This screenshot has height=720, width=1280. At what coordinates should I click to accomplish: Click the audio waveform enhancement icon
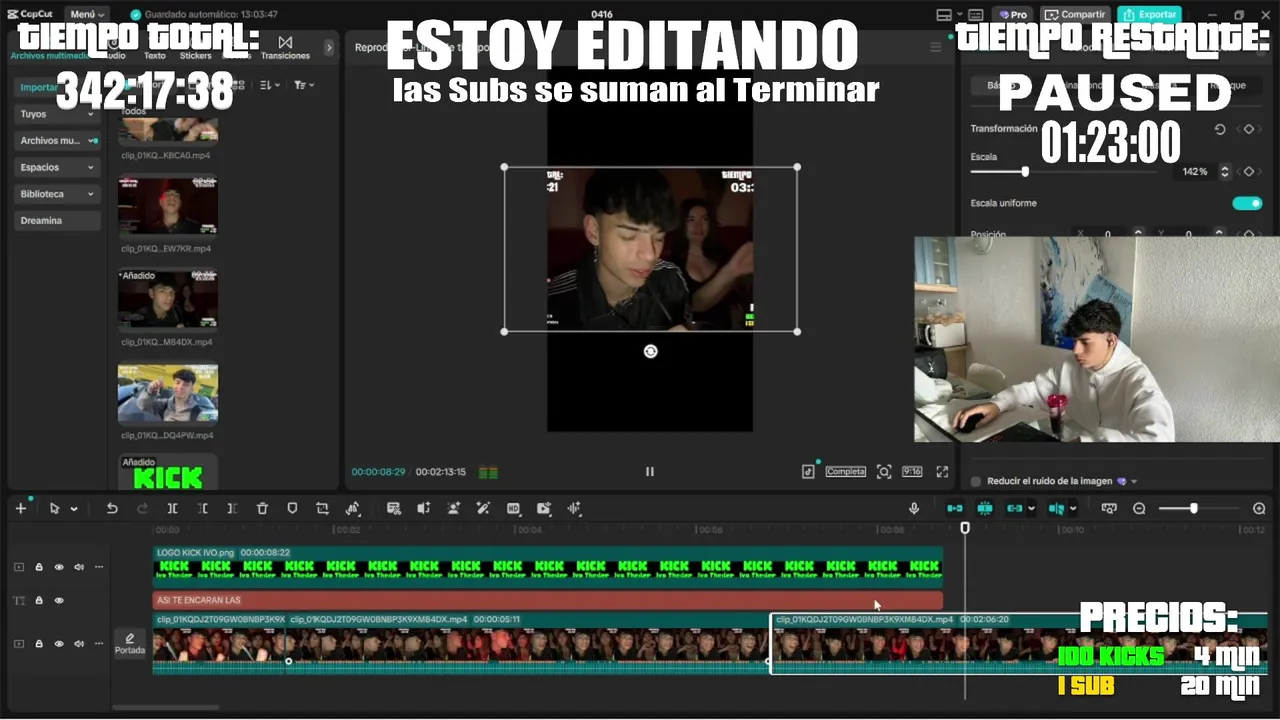(574, 508)
